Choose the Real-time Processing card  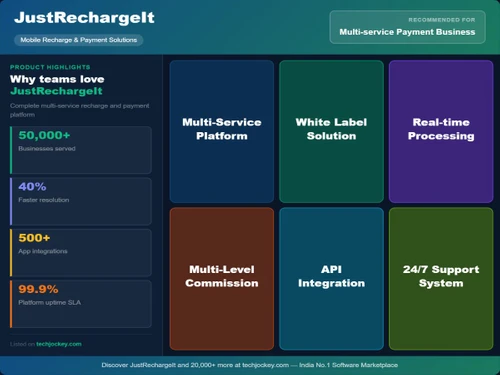click(441, 132)
